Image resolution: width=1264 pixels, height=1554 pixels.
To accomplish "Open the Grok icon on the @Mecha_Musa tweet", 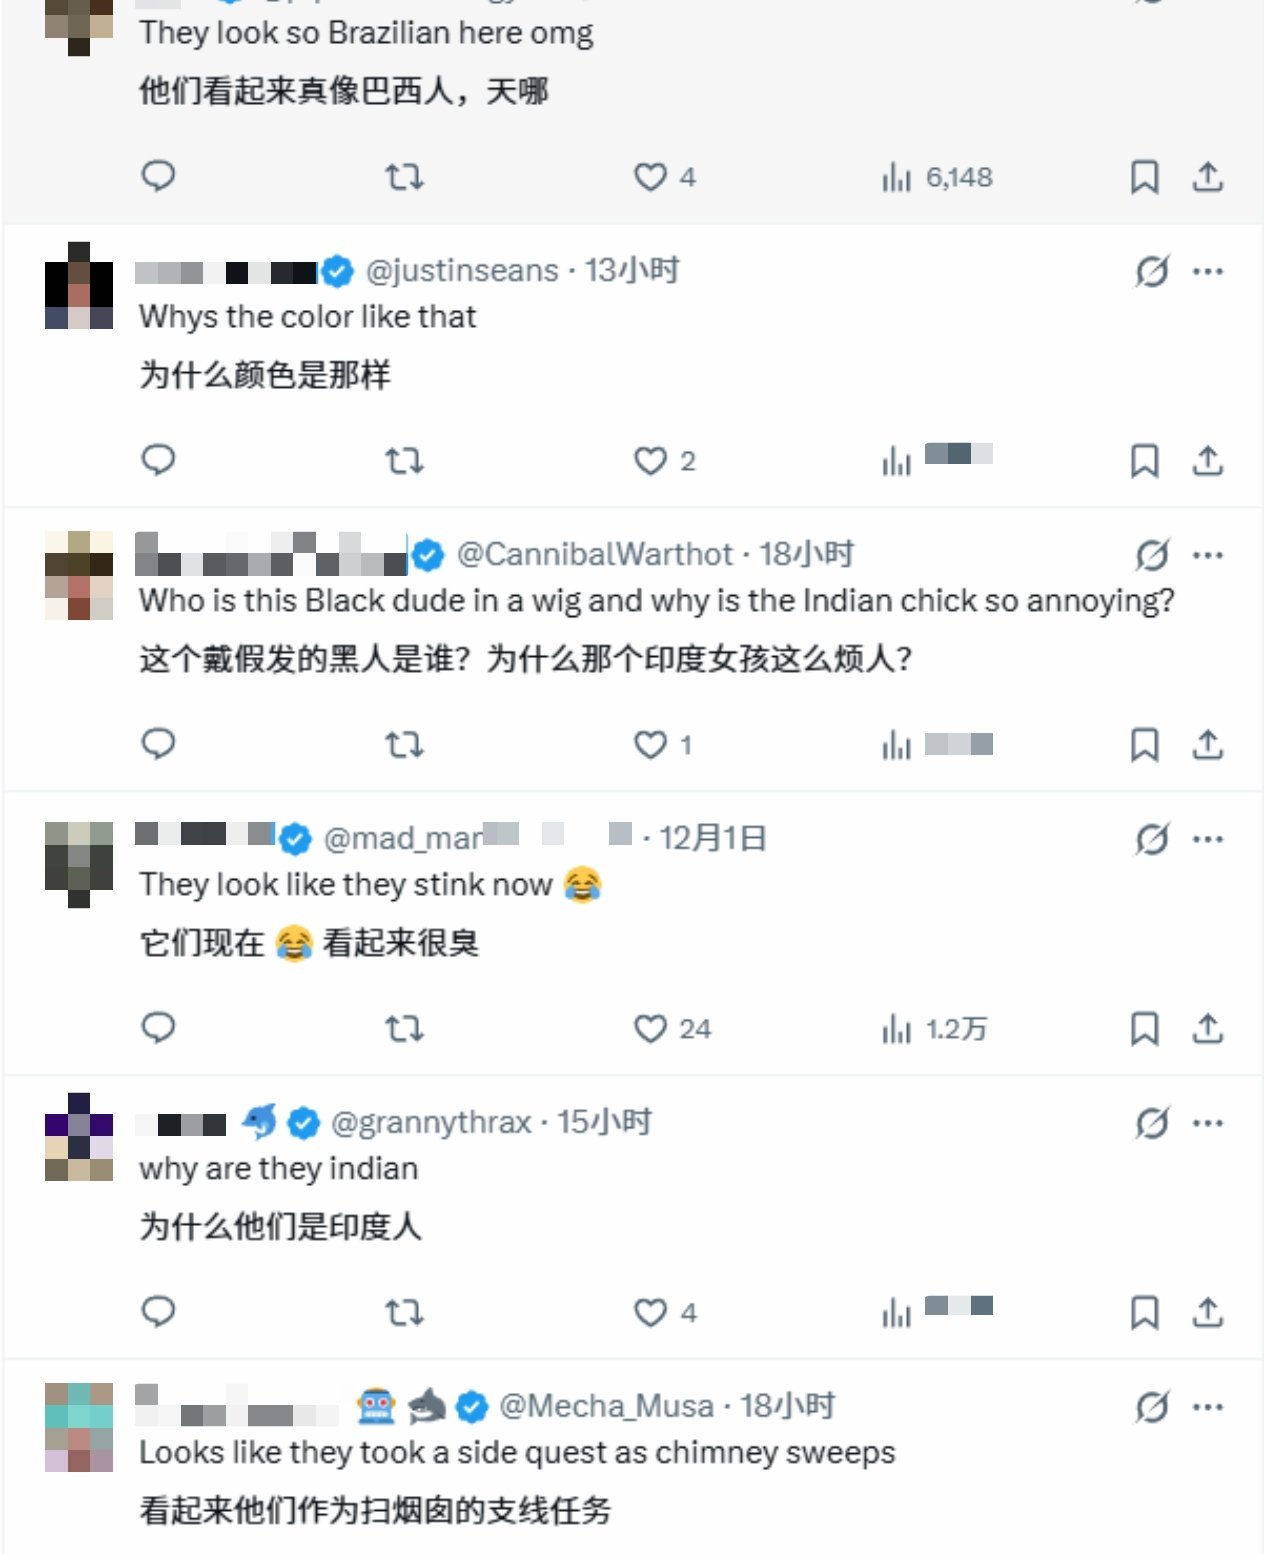I will pyautogui.click(x=1151, y=1407).
